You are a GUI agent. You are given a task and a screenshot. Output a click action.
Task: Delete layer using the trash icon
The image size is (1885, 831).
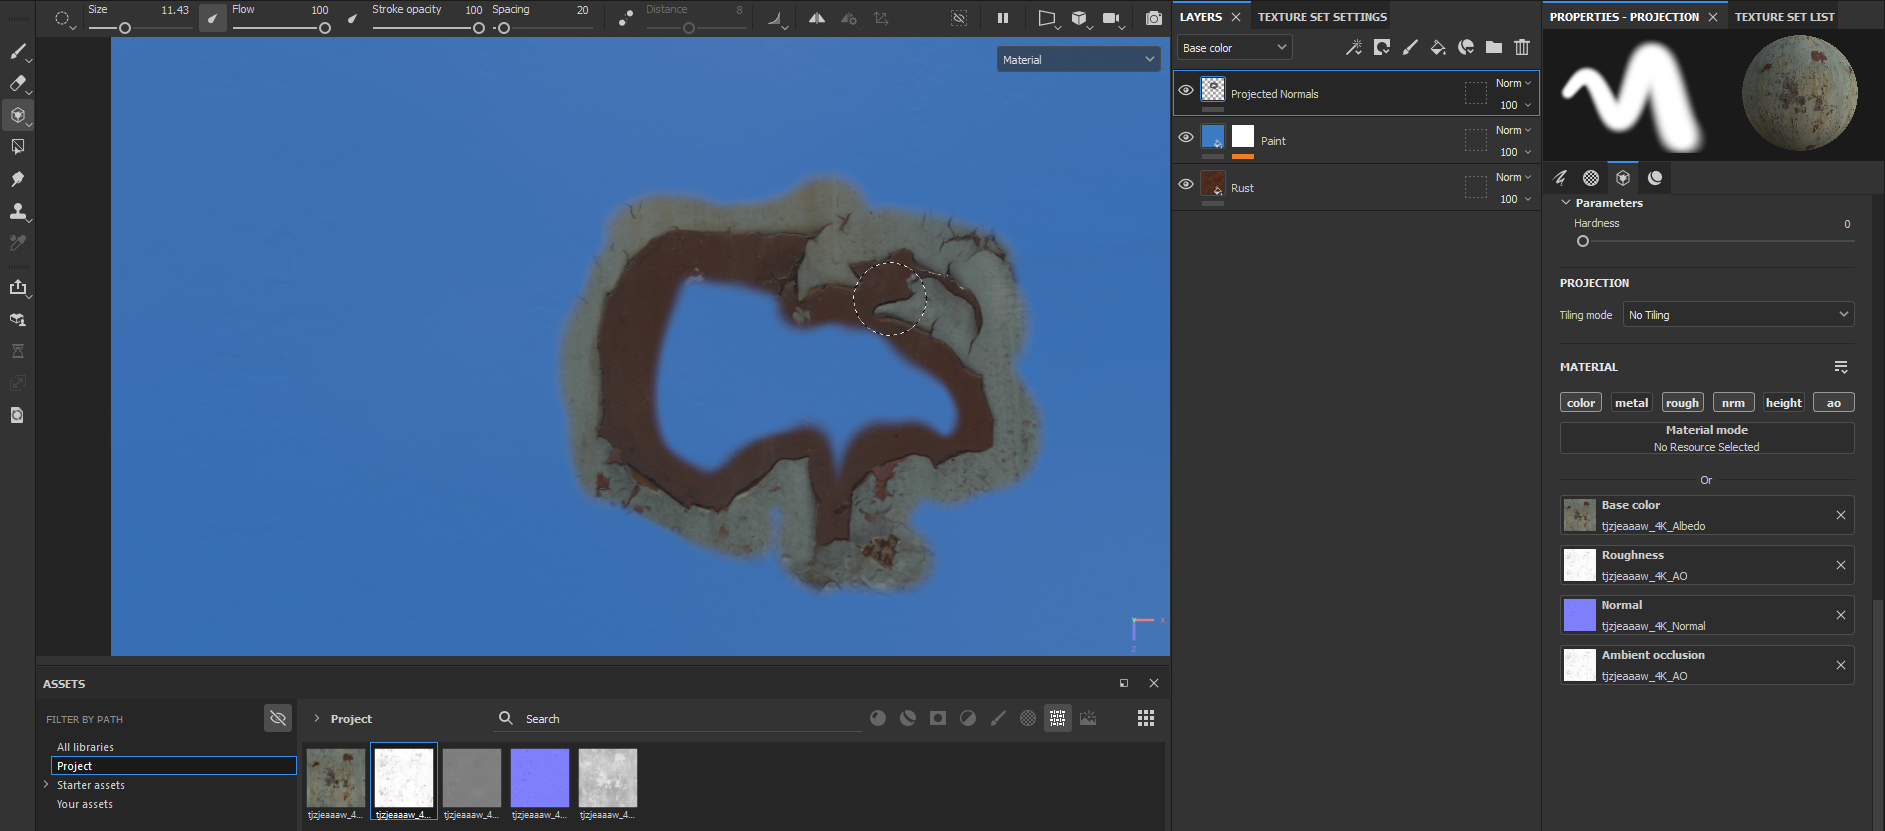(1521, 47)
